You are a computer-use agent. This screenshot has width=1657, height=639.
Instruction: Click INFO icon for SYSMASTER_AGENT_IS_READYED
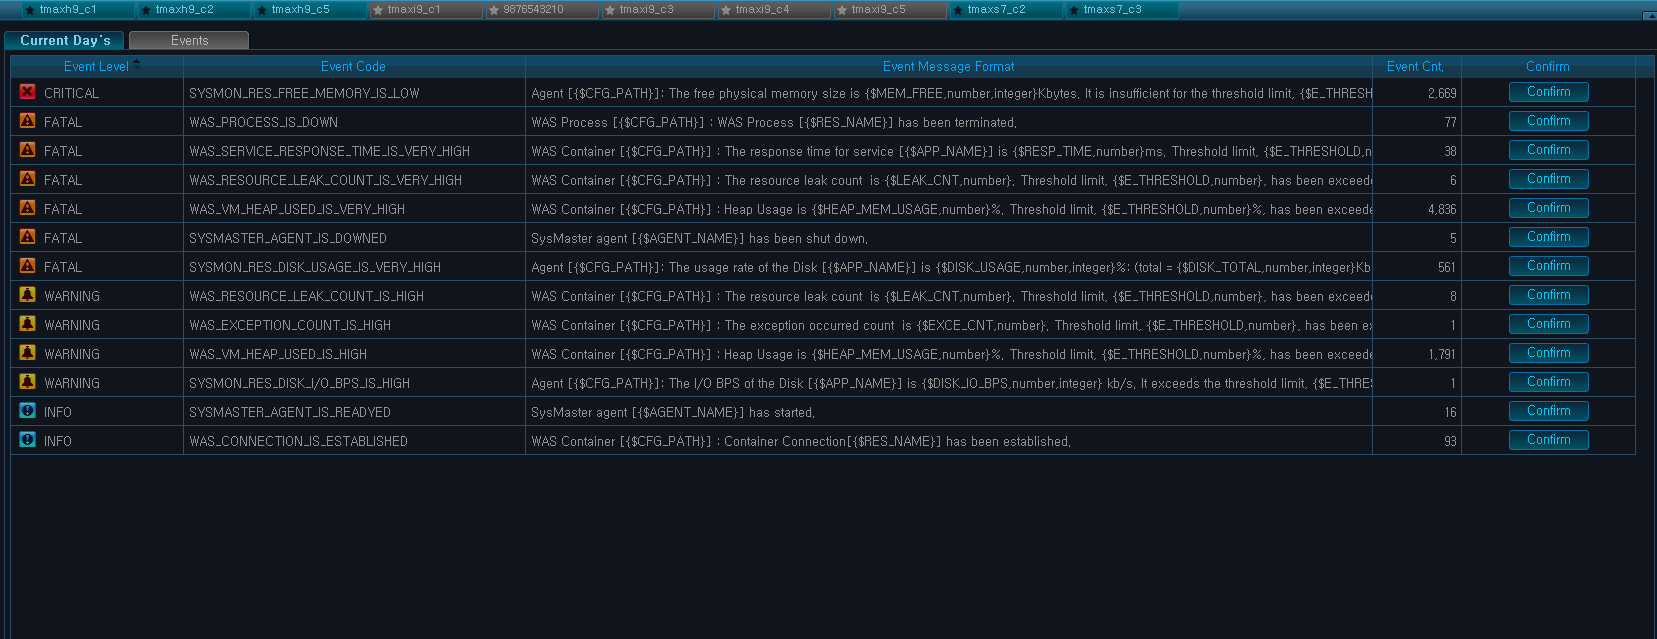[x=27, y=411]
